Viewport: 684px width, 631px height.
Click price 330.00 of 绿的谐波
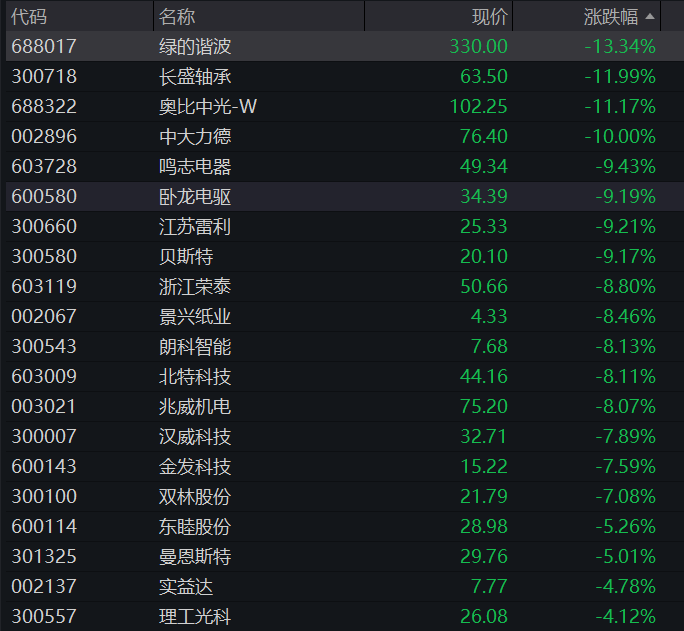tap(479, 46)
